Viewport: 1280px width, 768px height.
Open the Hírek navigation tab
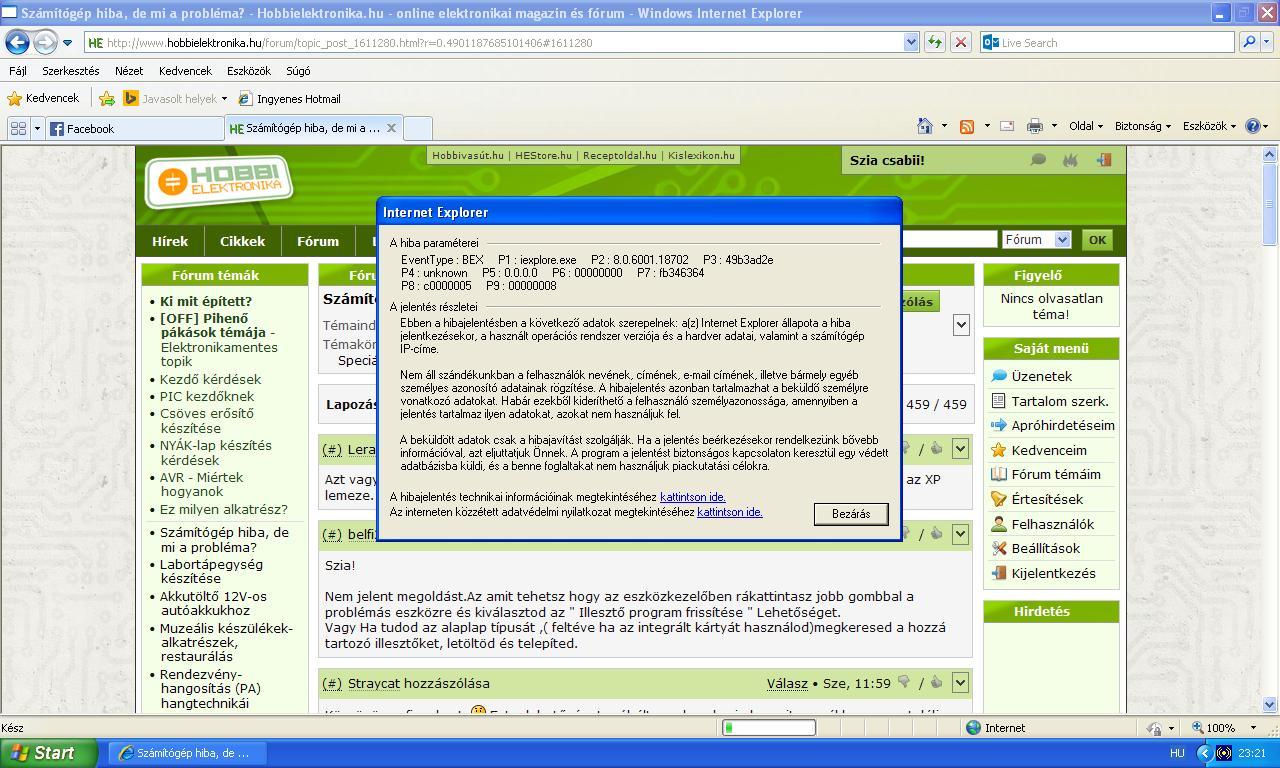click(170, 241)
